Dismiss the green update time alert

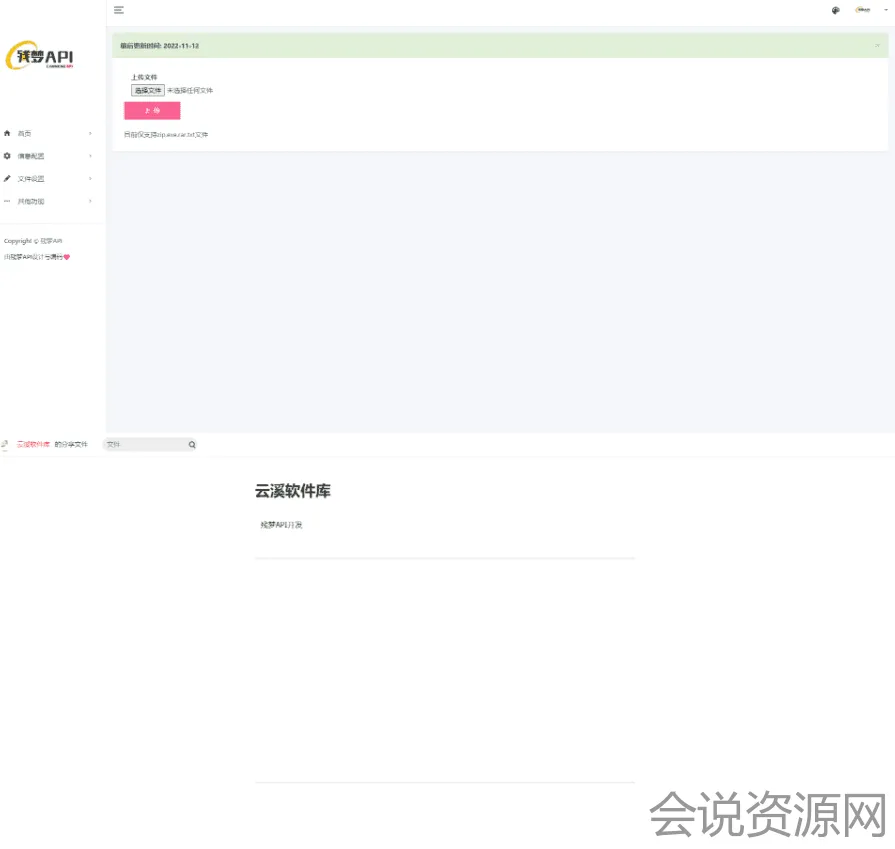click(877, 45)
